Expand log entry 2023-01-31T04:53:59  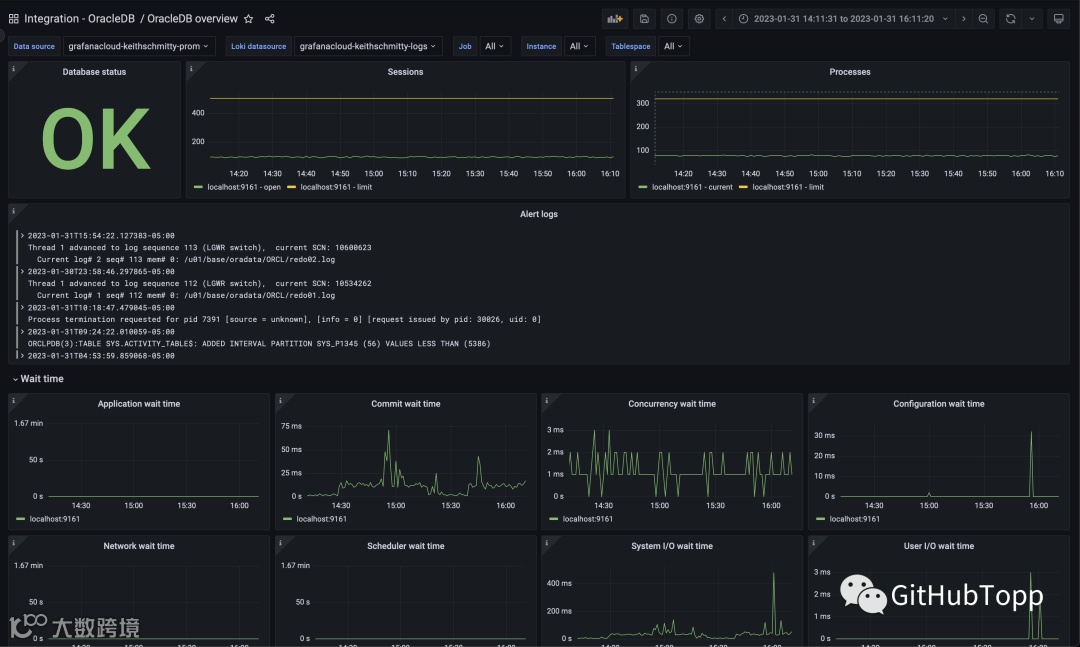[22, 356]
